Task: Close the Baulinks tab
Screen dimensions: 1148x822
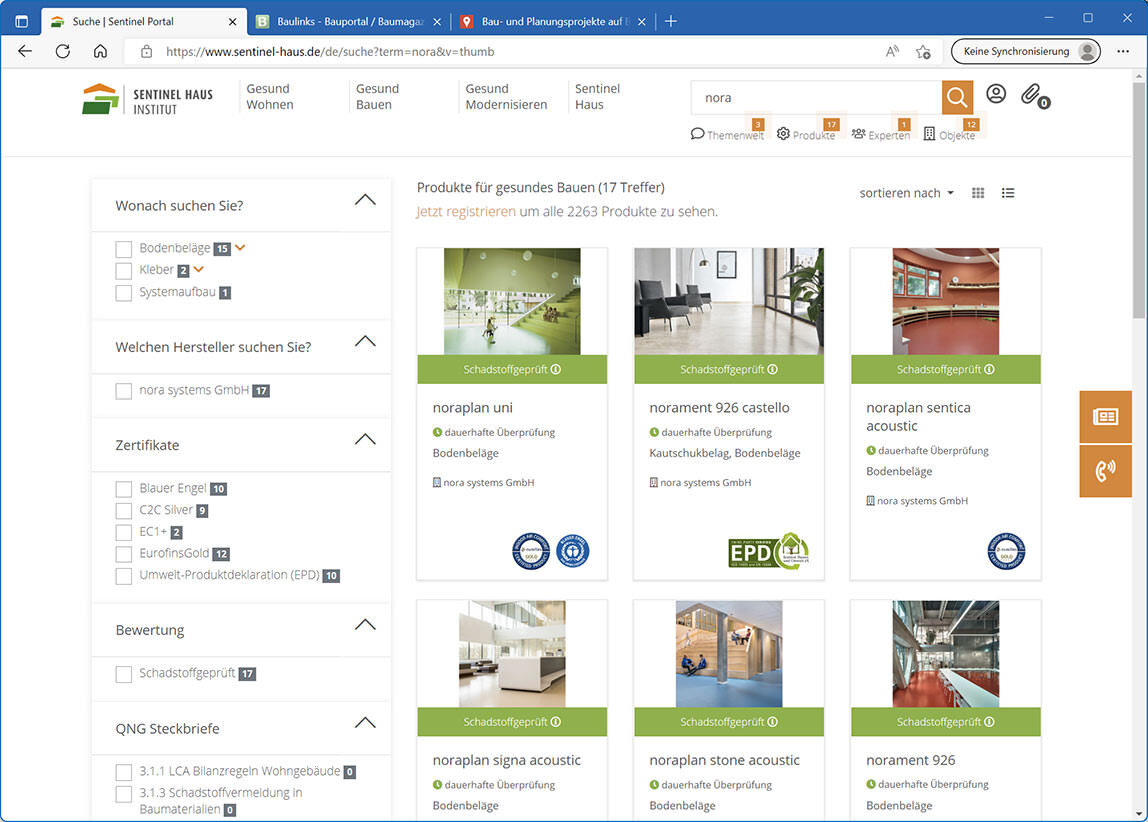Action: pos(437,21)
